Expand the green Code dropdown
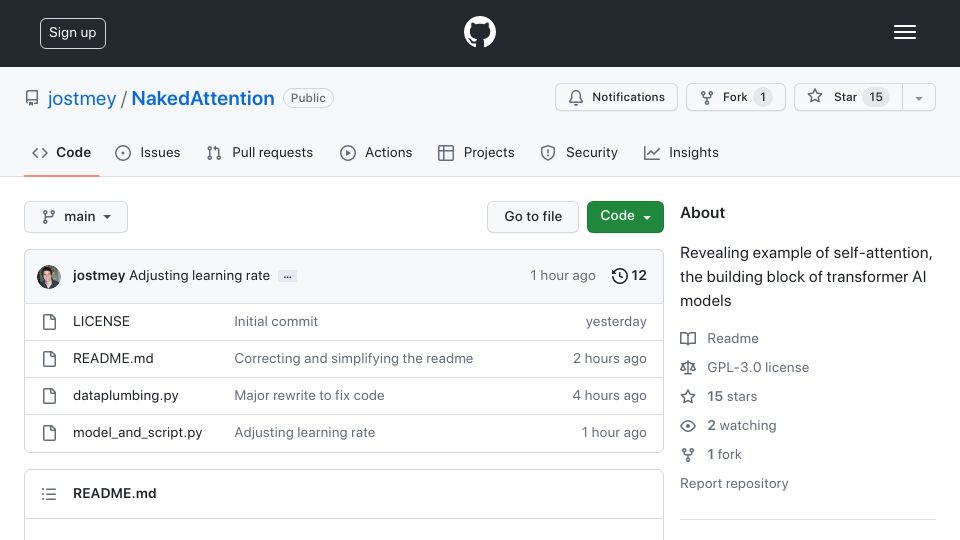Image resolution: width=960 pixels, height=540 pixels. [625, 217]
